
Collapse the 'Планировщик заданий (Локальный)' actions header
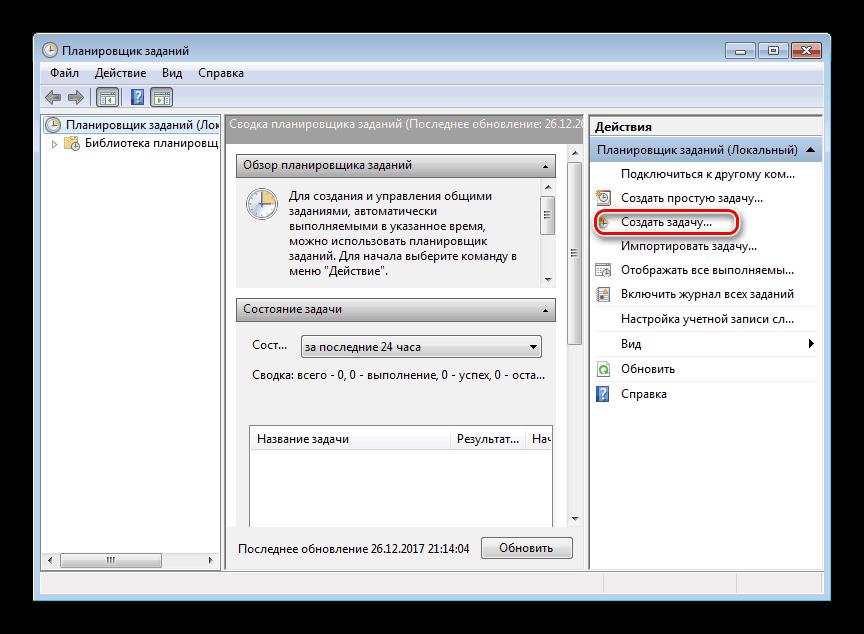[x=811, y=150]
